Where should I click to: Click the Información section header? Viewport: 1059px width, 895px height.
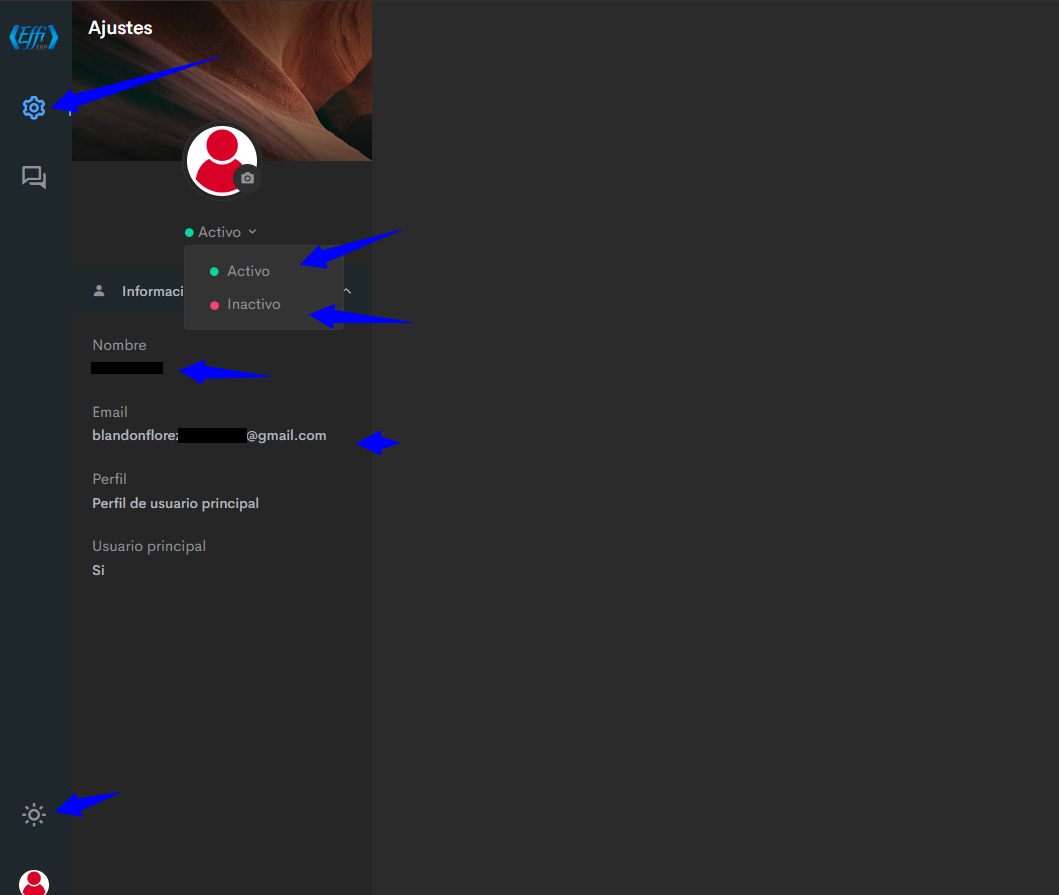[x=222, y=291]
